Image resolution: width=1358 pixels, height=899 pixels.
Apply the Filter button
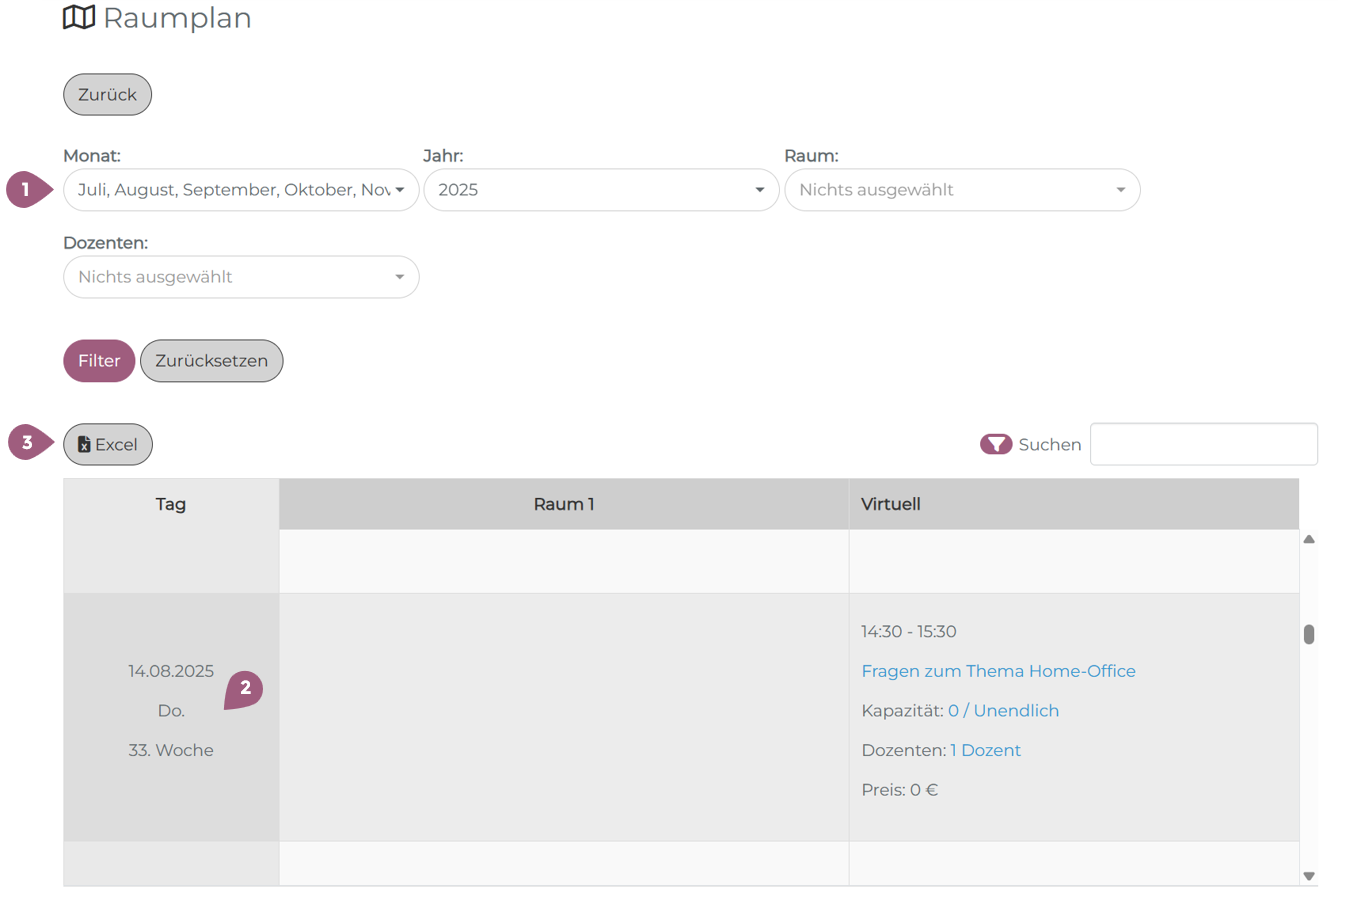pos(99,361)
